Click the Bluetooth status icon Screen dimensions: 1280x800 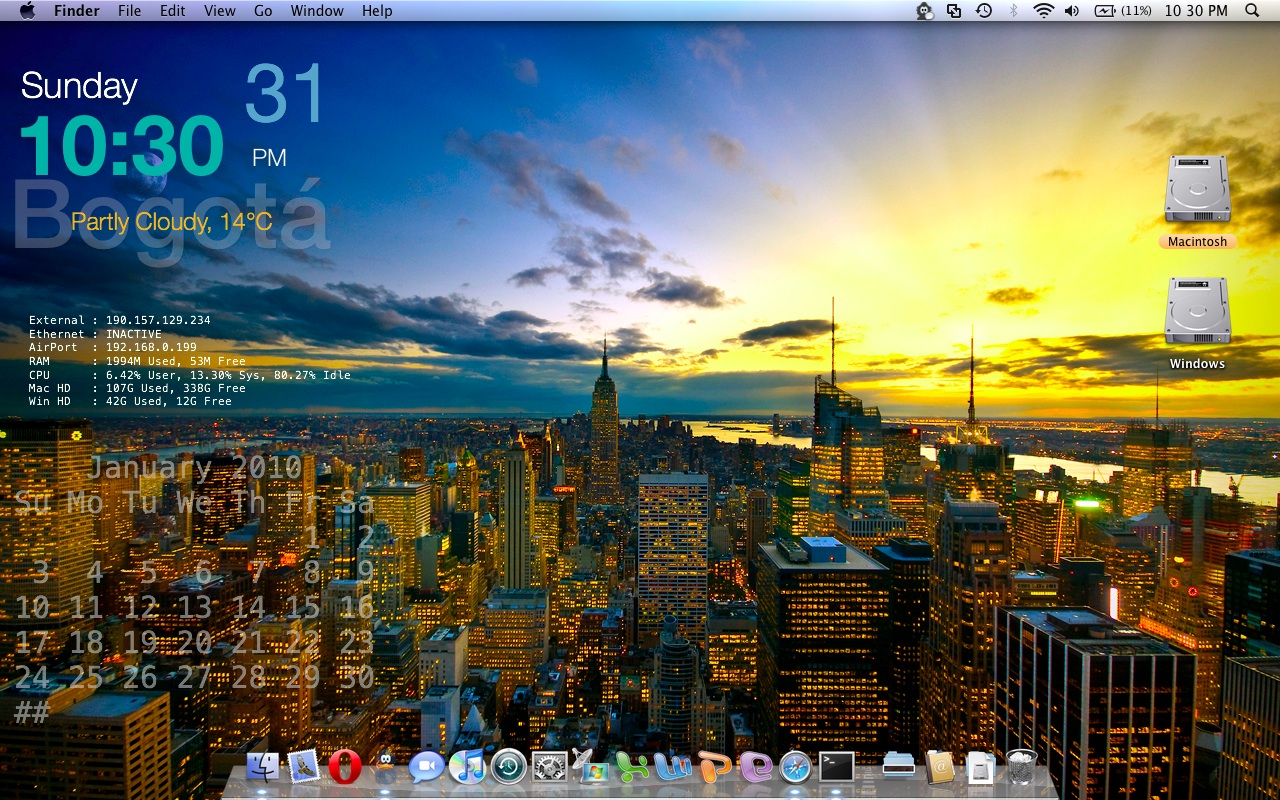[x=1013, y=10]
